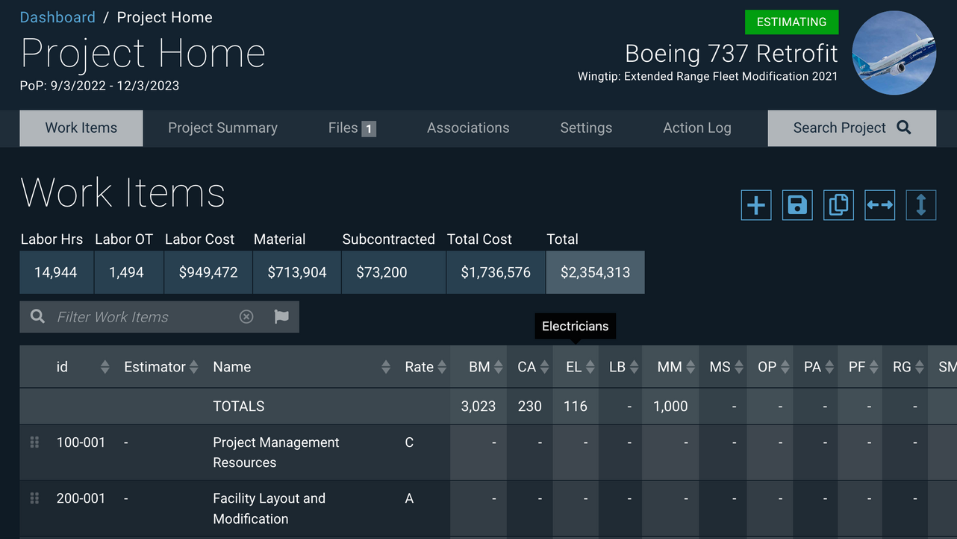Click the Rate C cell for 100-001
Viewport: 957px width, 539px height.
tap(409, 443)
